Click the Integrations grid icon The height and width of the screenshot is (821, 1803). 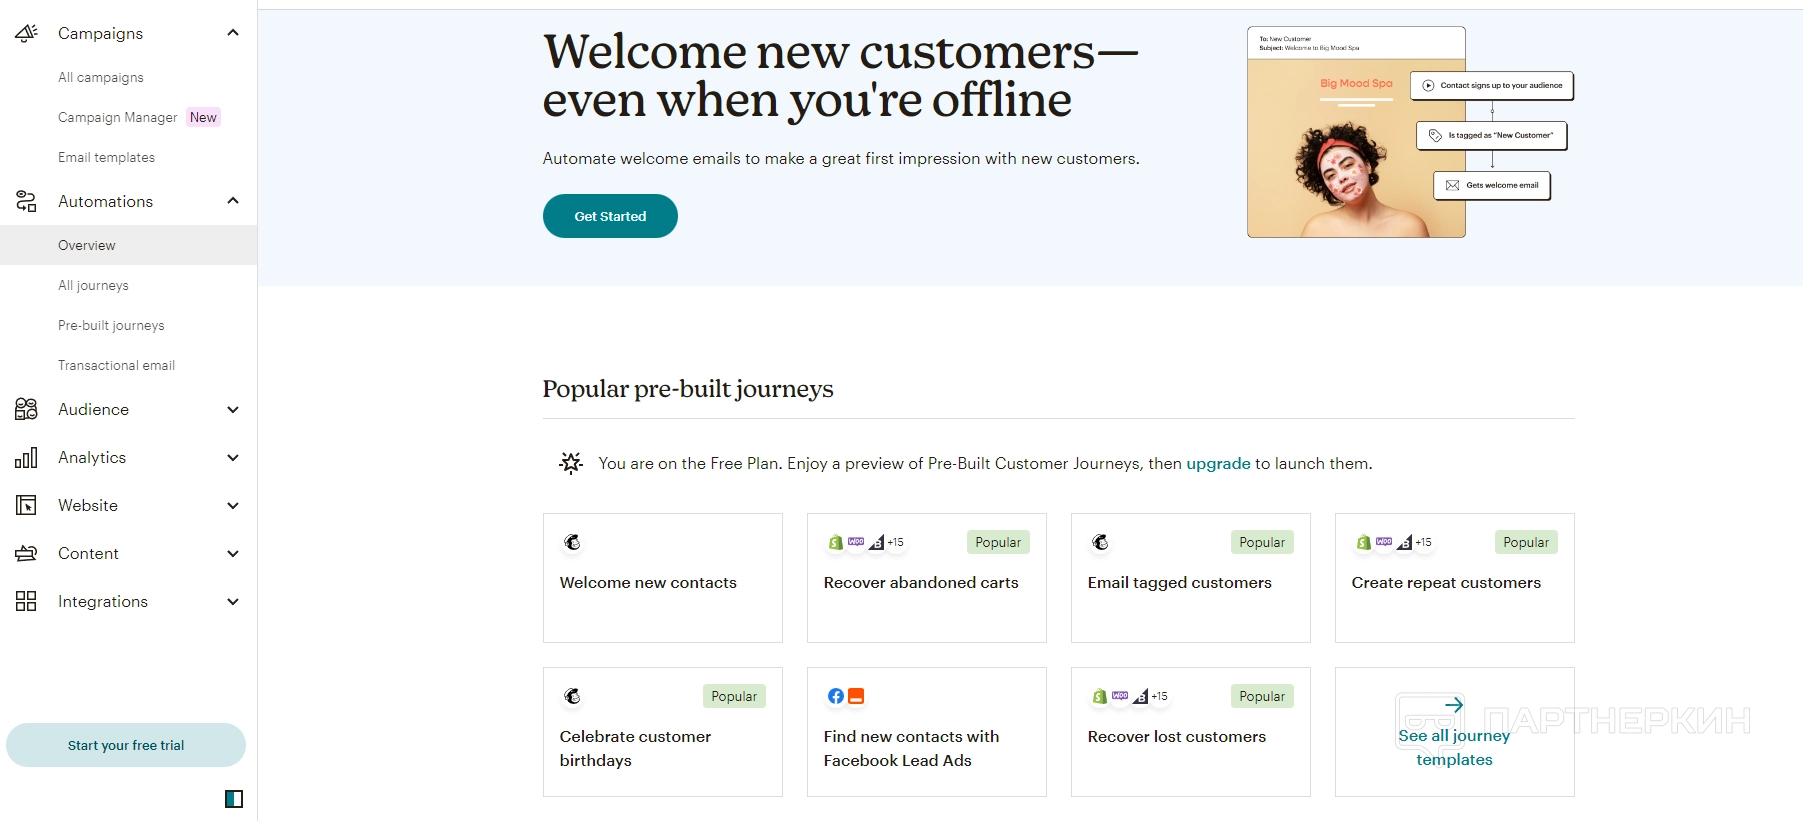[26, 601]
